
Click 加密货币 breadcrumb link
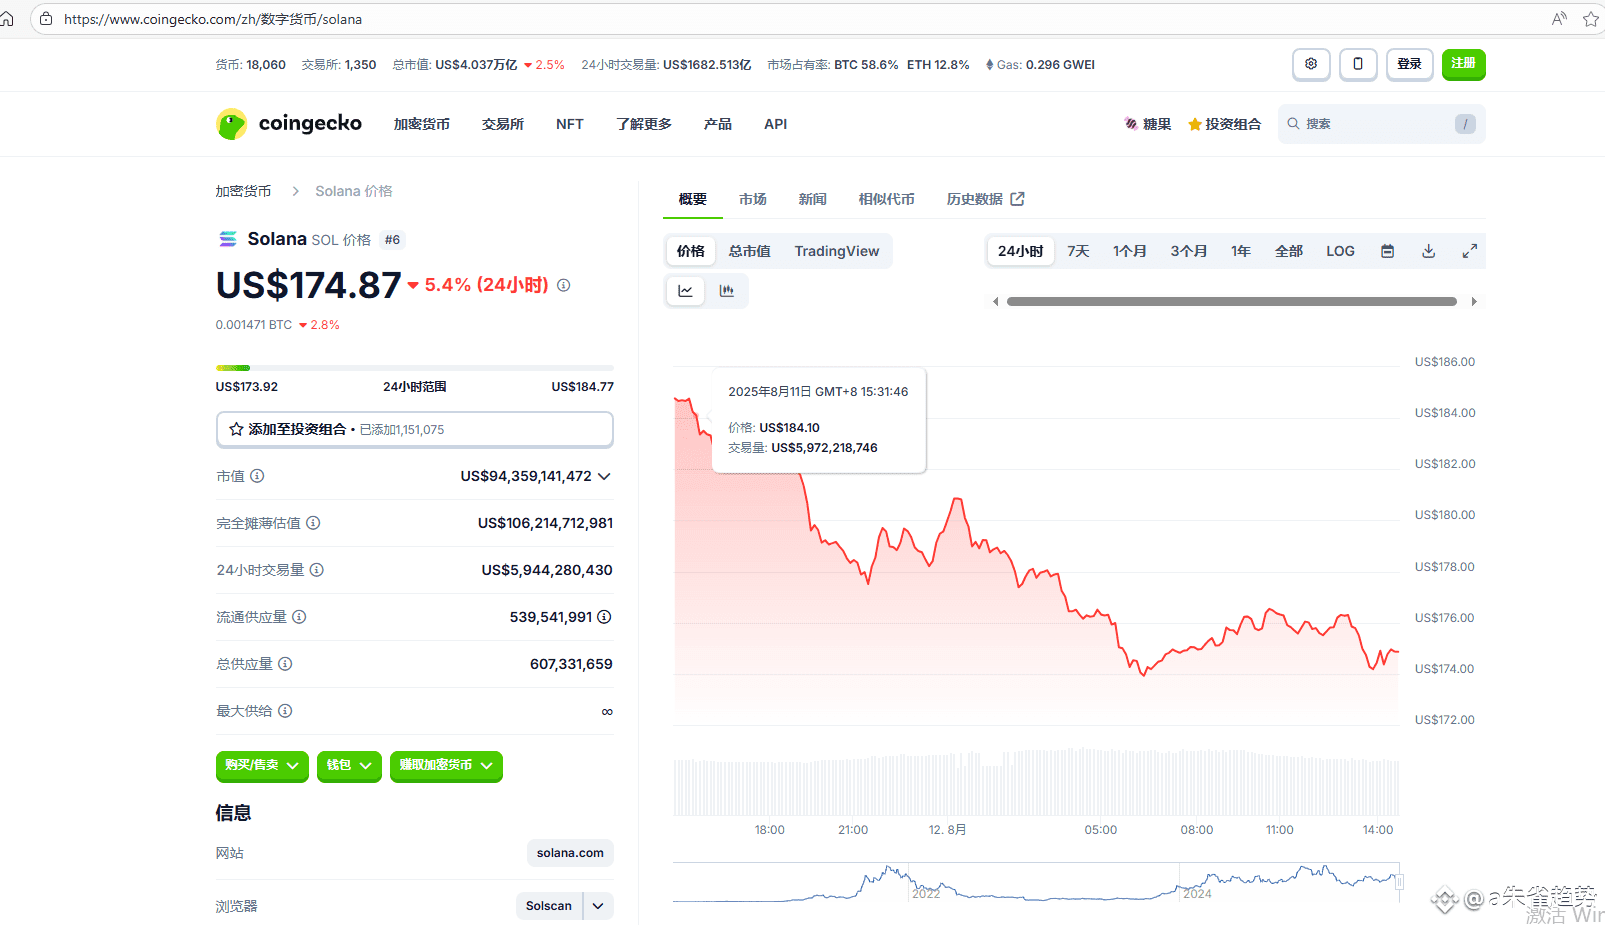click(243, 191)
